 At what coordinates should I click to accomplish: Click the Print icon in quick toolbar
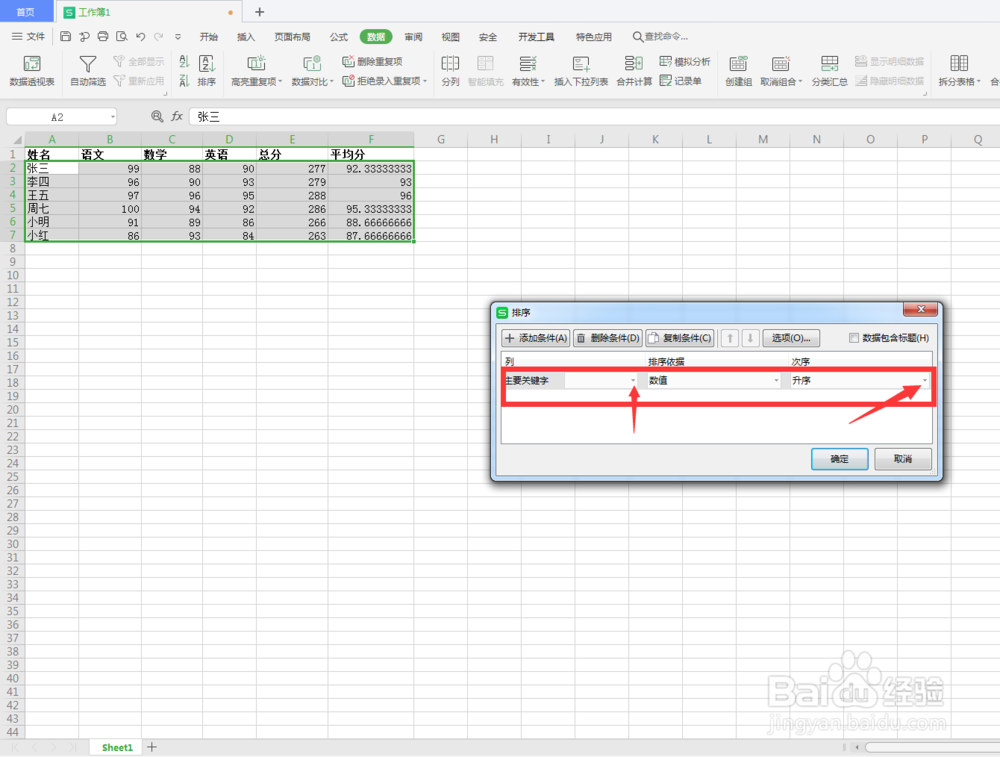pos(103,36)
